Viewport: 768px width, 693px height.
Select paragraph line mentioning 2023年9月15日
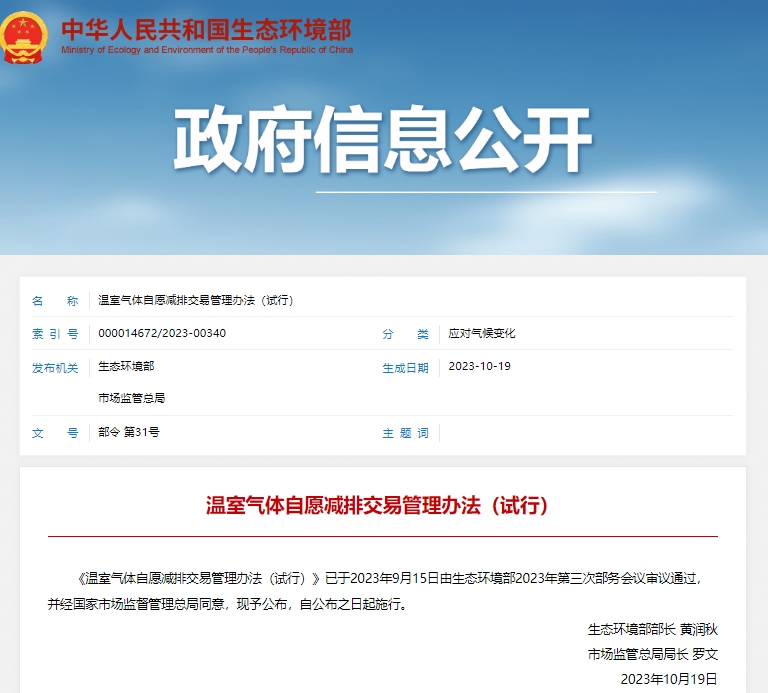pos(390,578)
